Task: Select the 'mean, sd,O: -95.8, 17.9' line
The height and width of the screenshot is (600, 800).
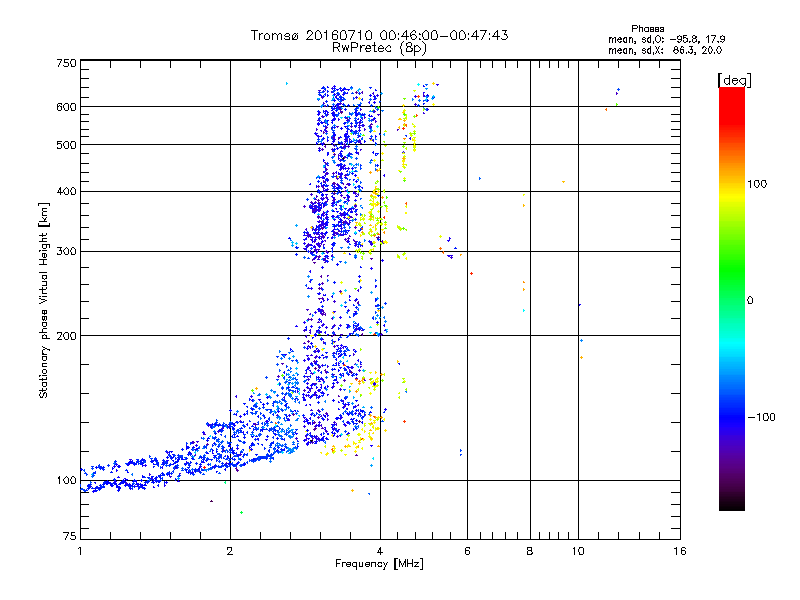Action: 666,39
